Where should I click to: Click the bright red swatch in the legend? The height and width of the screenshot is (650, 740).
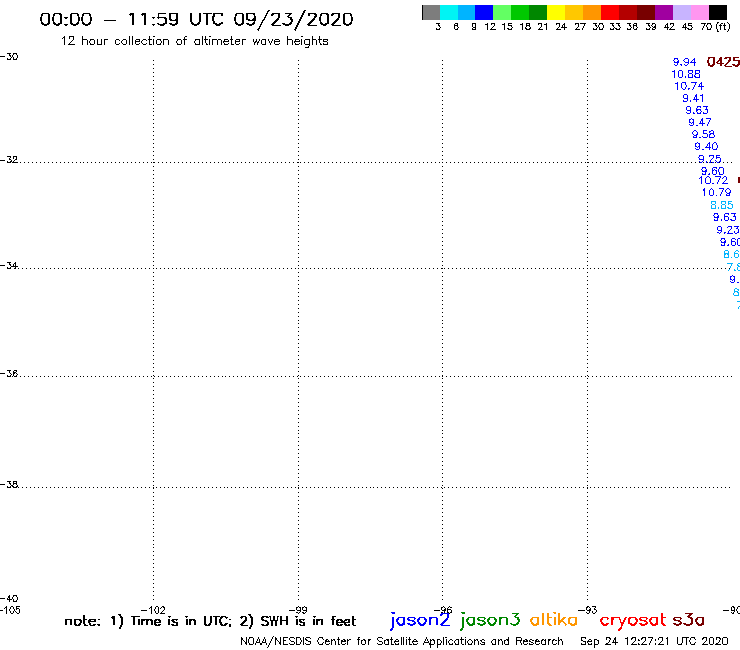pyautogui.click(x=610, y=12)
